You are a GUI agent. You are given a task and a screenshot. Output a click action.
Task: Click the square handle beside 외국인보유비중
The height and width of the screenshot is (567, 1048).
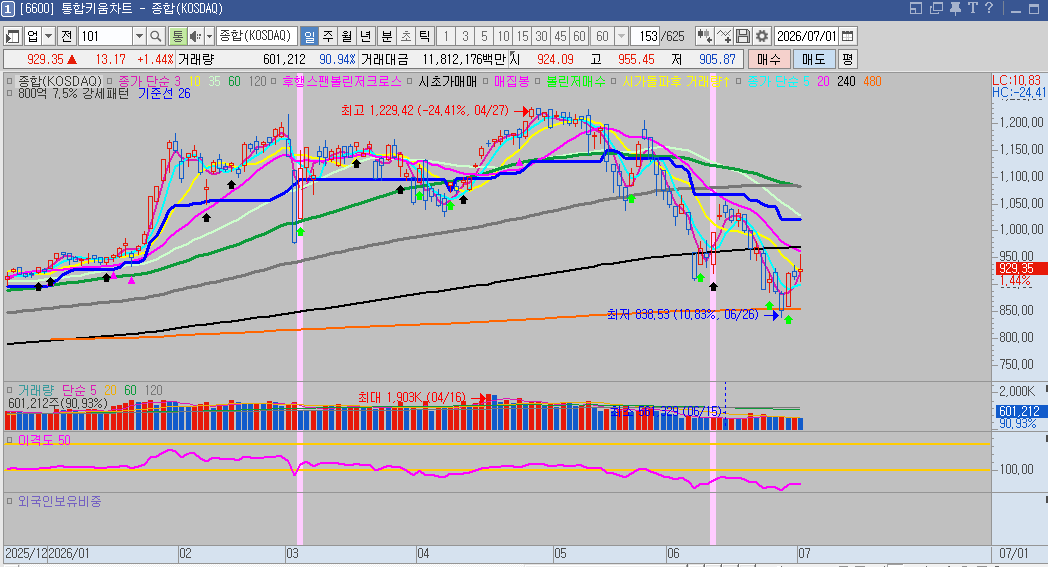[x=9, y=501]
